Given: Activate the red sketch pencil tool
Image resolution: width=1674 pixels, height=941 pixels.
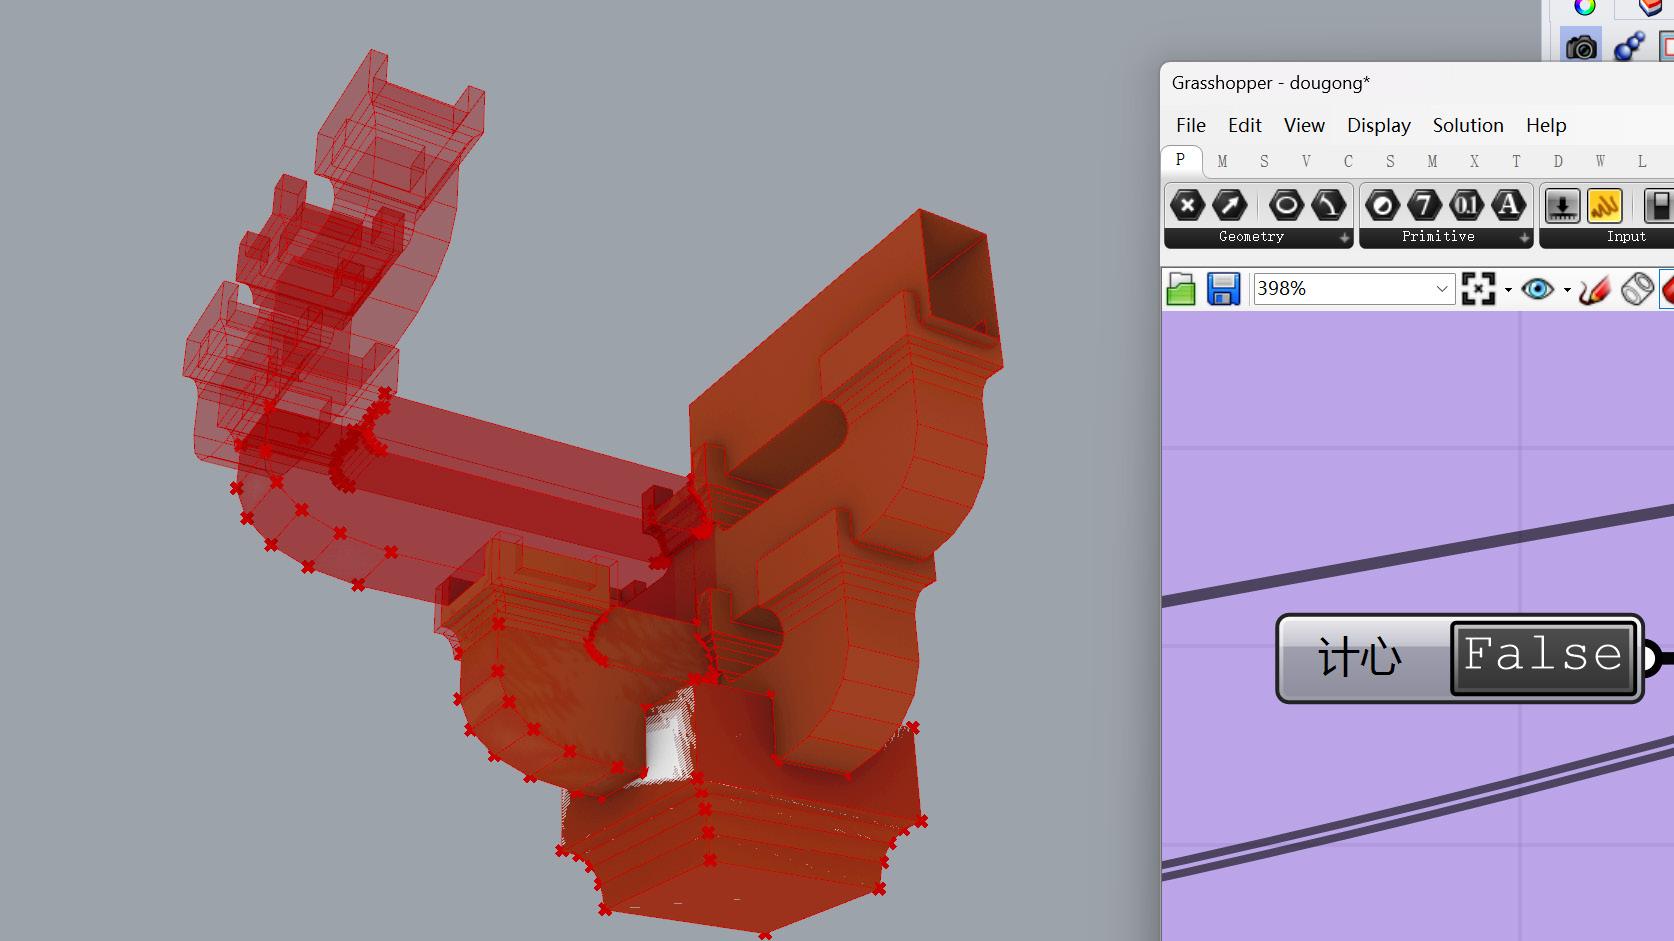Looking at the screenshot, I should [x=1594, y=289].
